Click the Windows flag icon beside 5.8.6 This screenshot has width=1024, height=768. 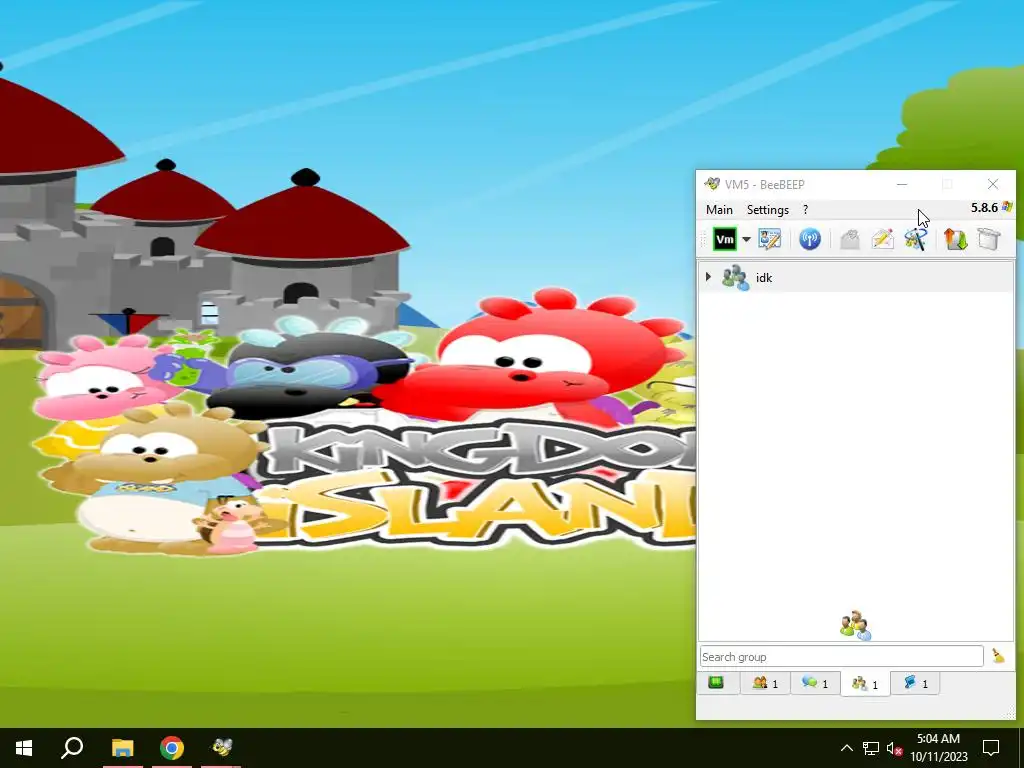pyautogui.click(x=1006, y=207)
